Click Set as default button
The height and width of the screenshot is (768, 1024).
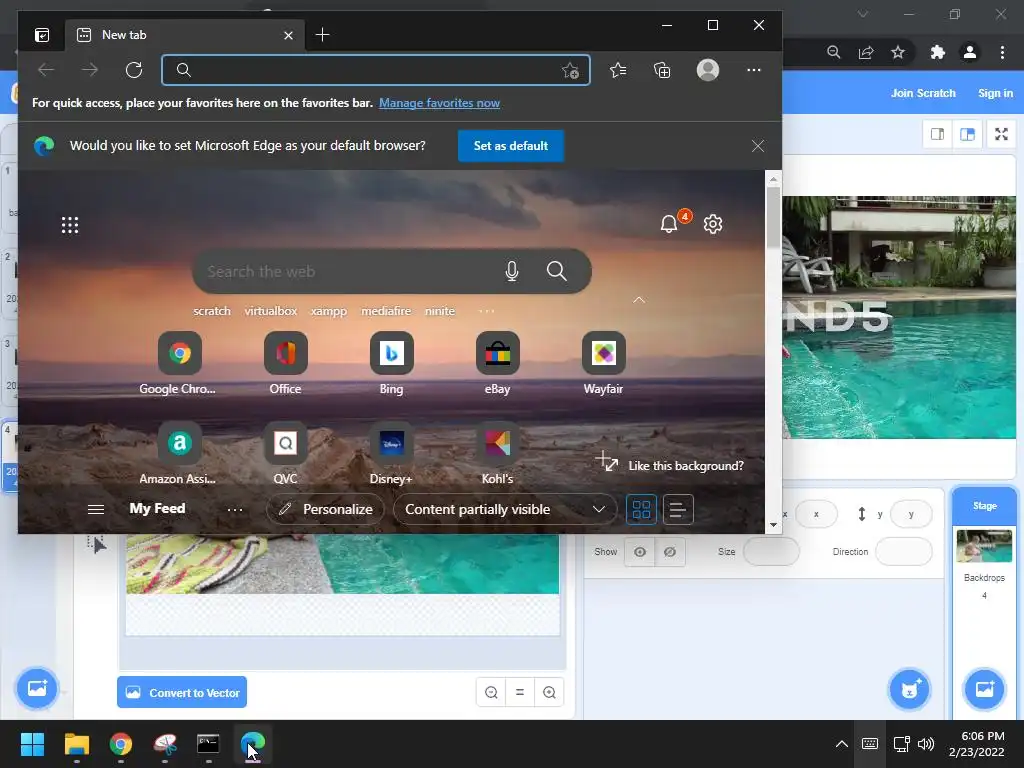[511, 146]
